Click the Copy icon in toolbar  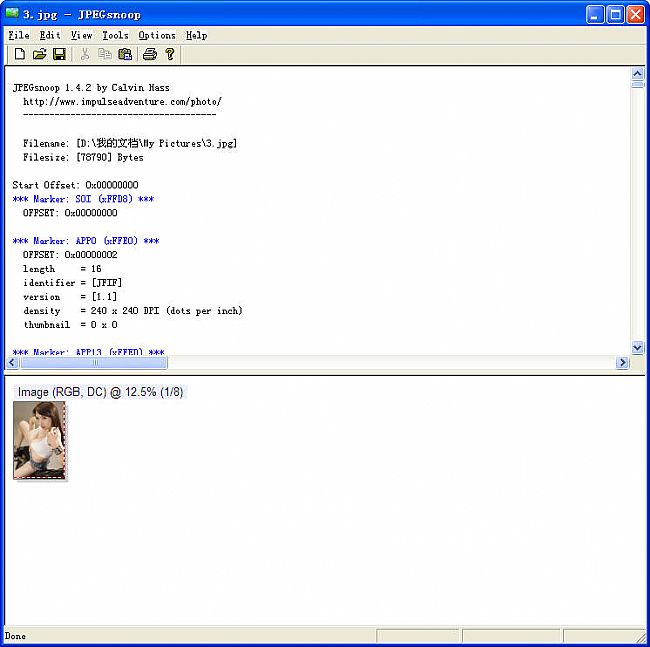pyautogui.click(x=105, y=54)
